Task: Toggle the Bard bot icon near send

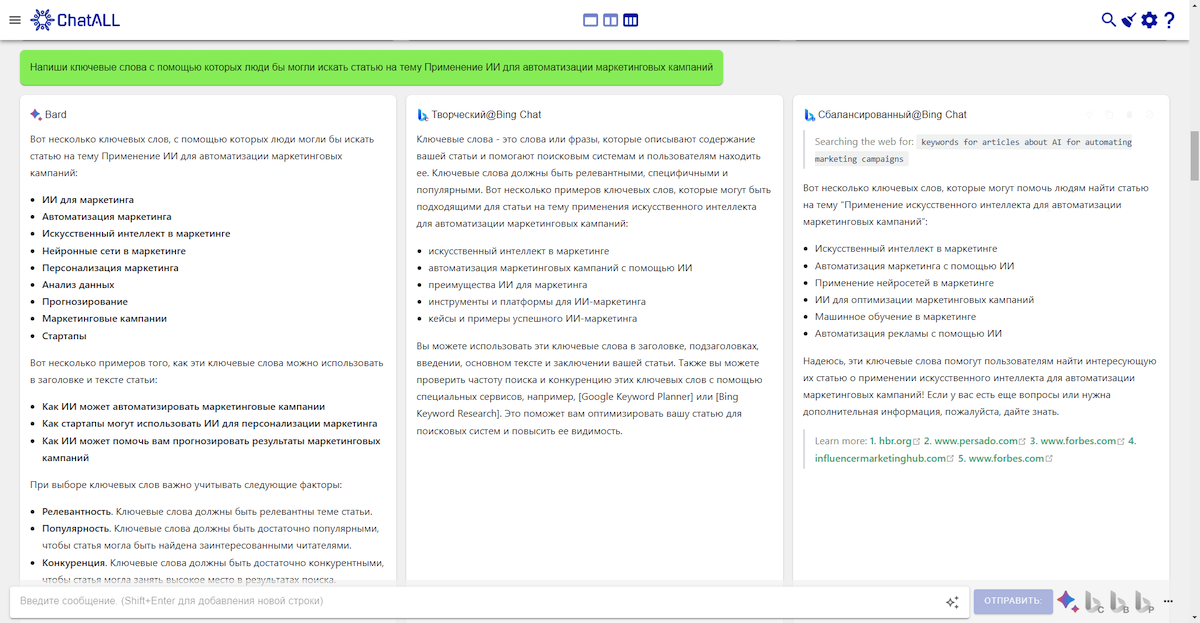Action: [1067, 601]
